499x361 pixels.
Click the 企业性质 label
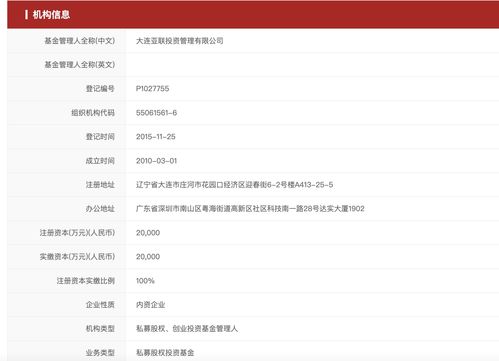pos(100,305)
